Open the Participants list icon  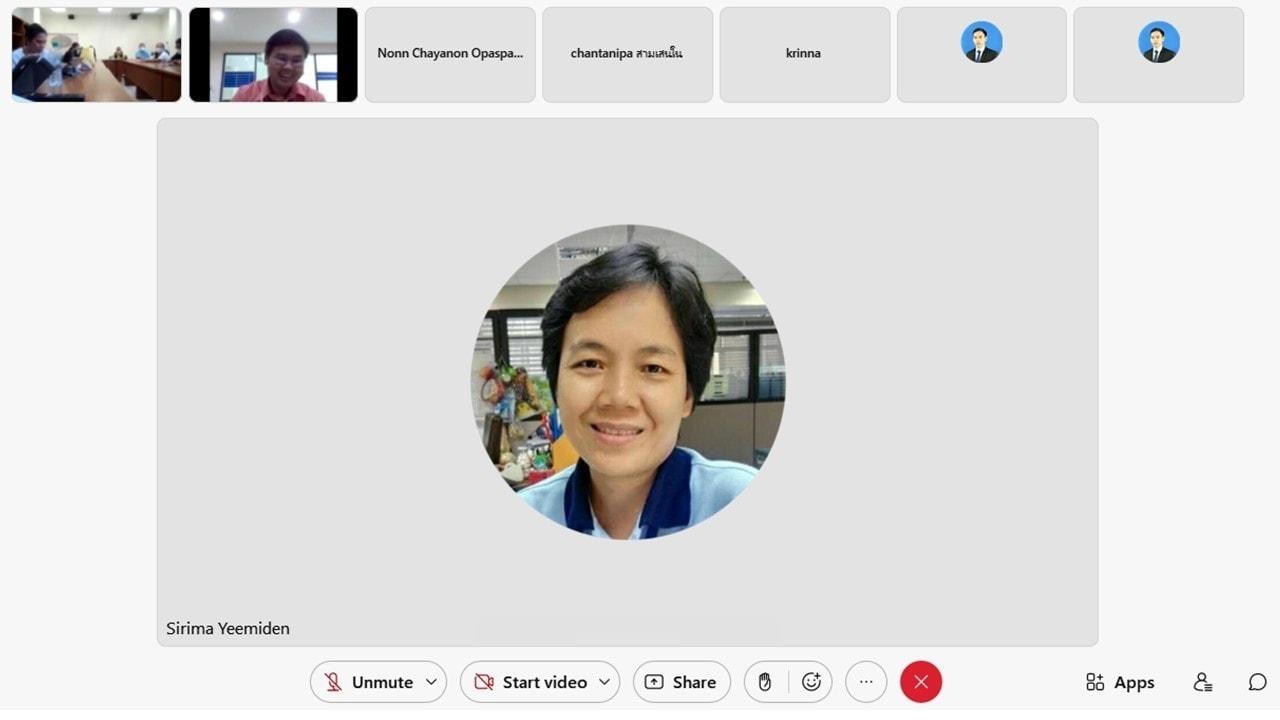point(1203,682)
